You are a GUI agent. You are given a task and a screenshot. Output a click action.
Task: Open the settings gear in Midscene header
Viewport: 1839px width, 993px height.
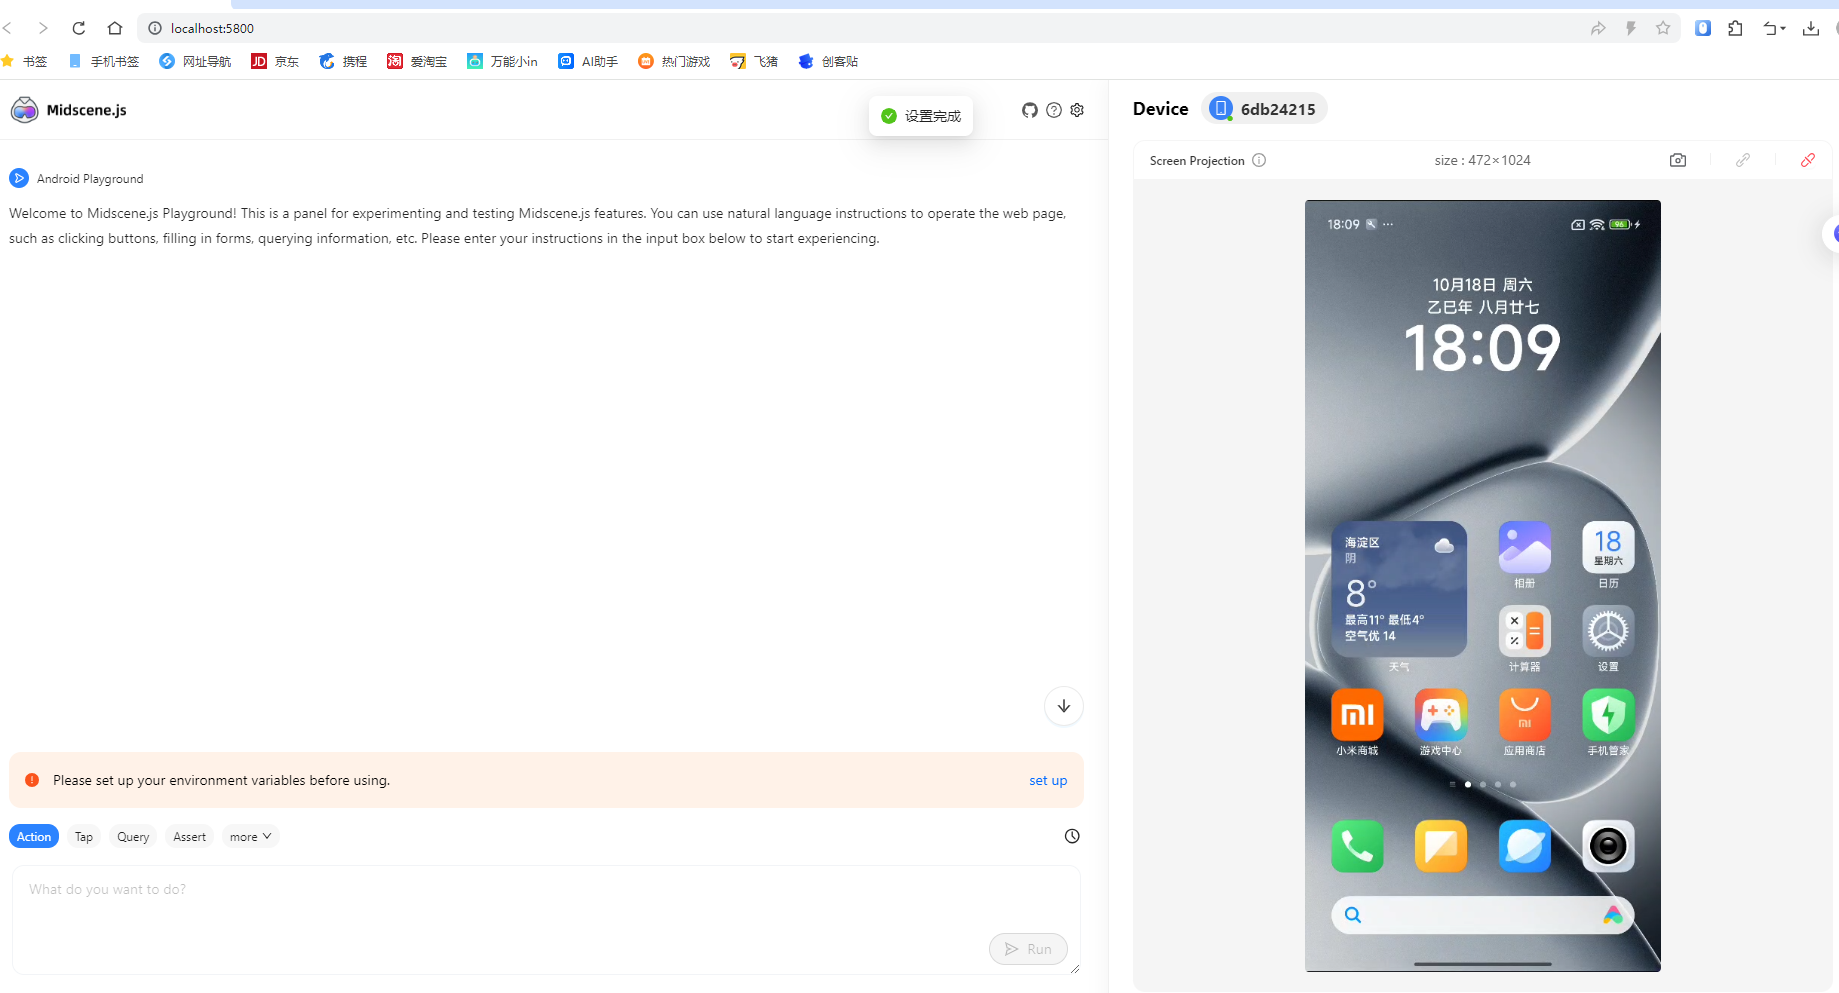click(x=1077, y=110)
